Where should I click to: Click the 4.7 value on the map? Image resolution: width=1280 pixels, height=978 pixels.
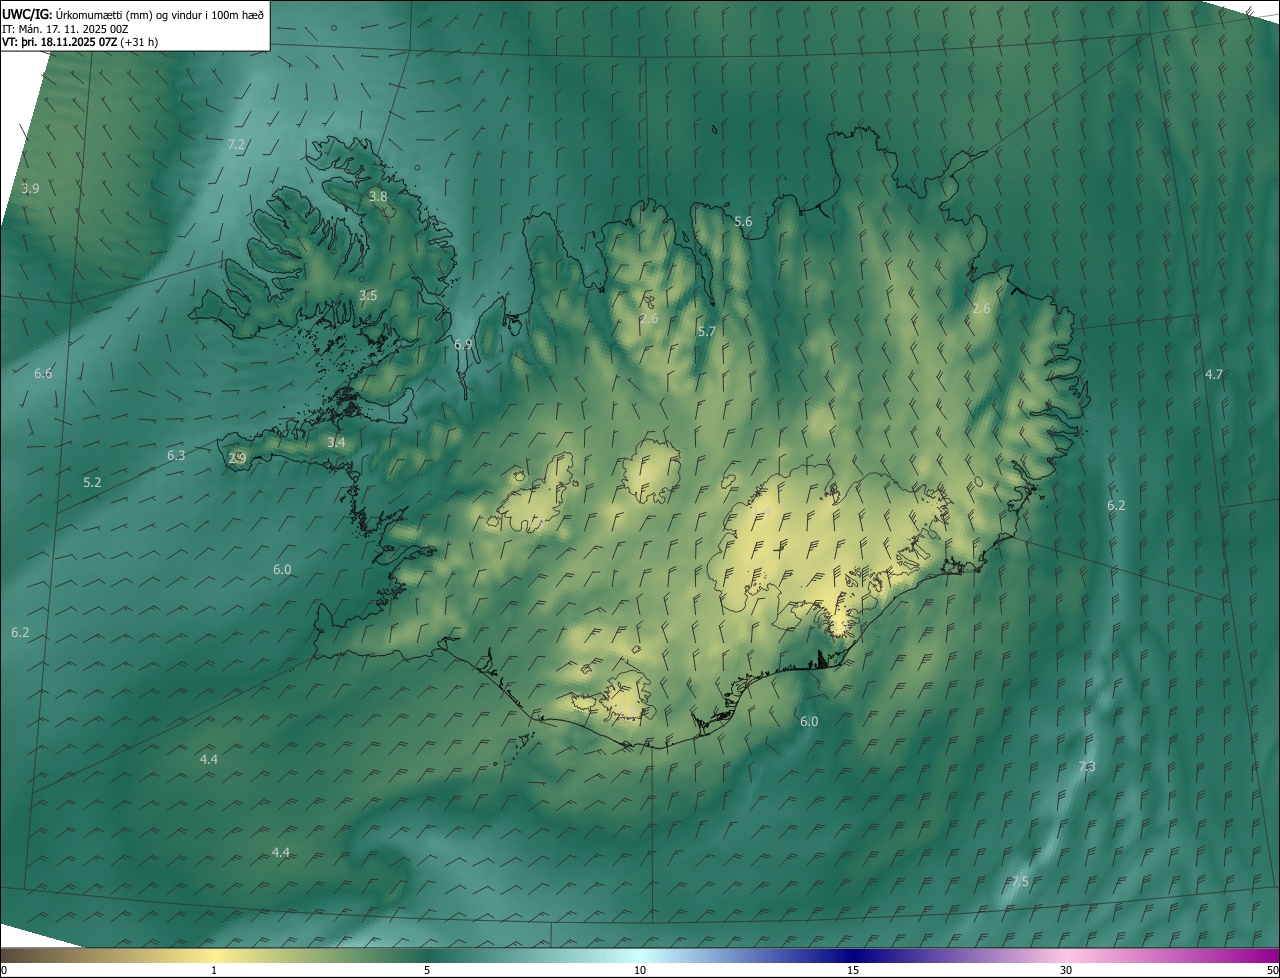1214,374
